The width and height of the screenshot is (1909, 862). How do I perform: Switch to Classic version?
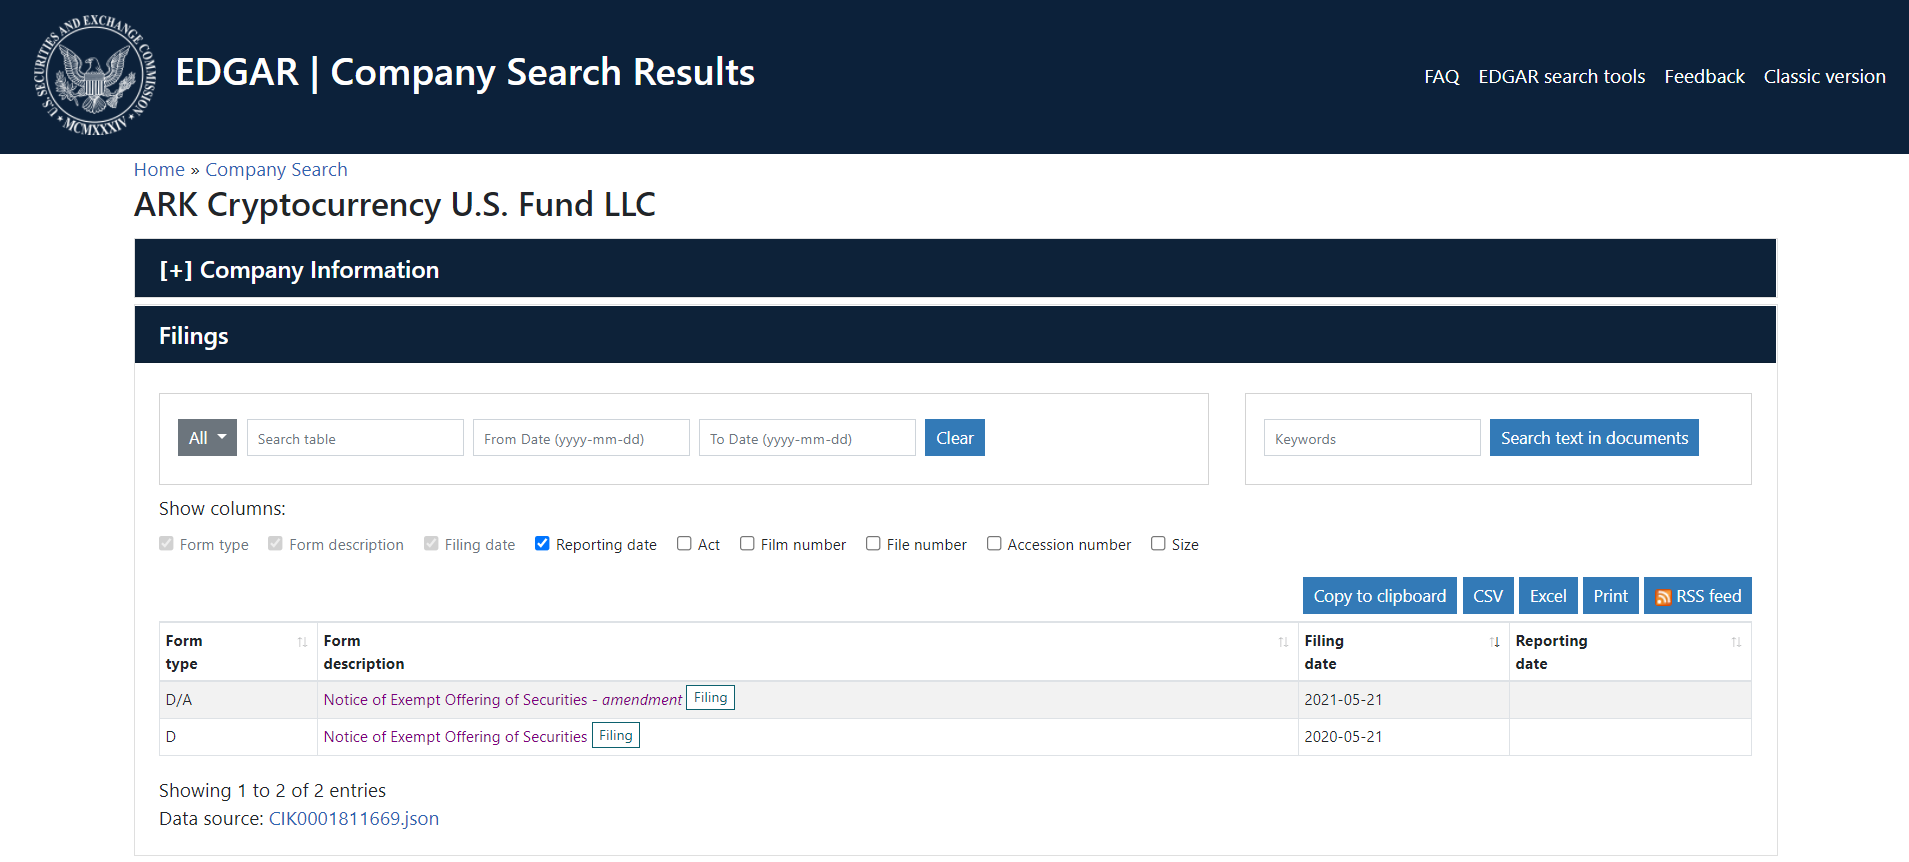(x=1824, y=77)
